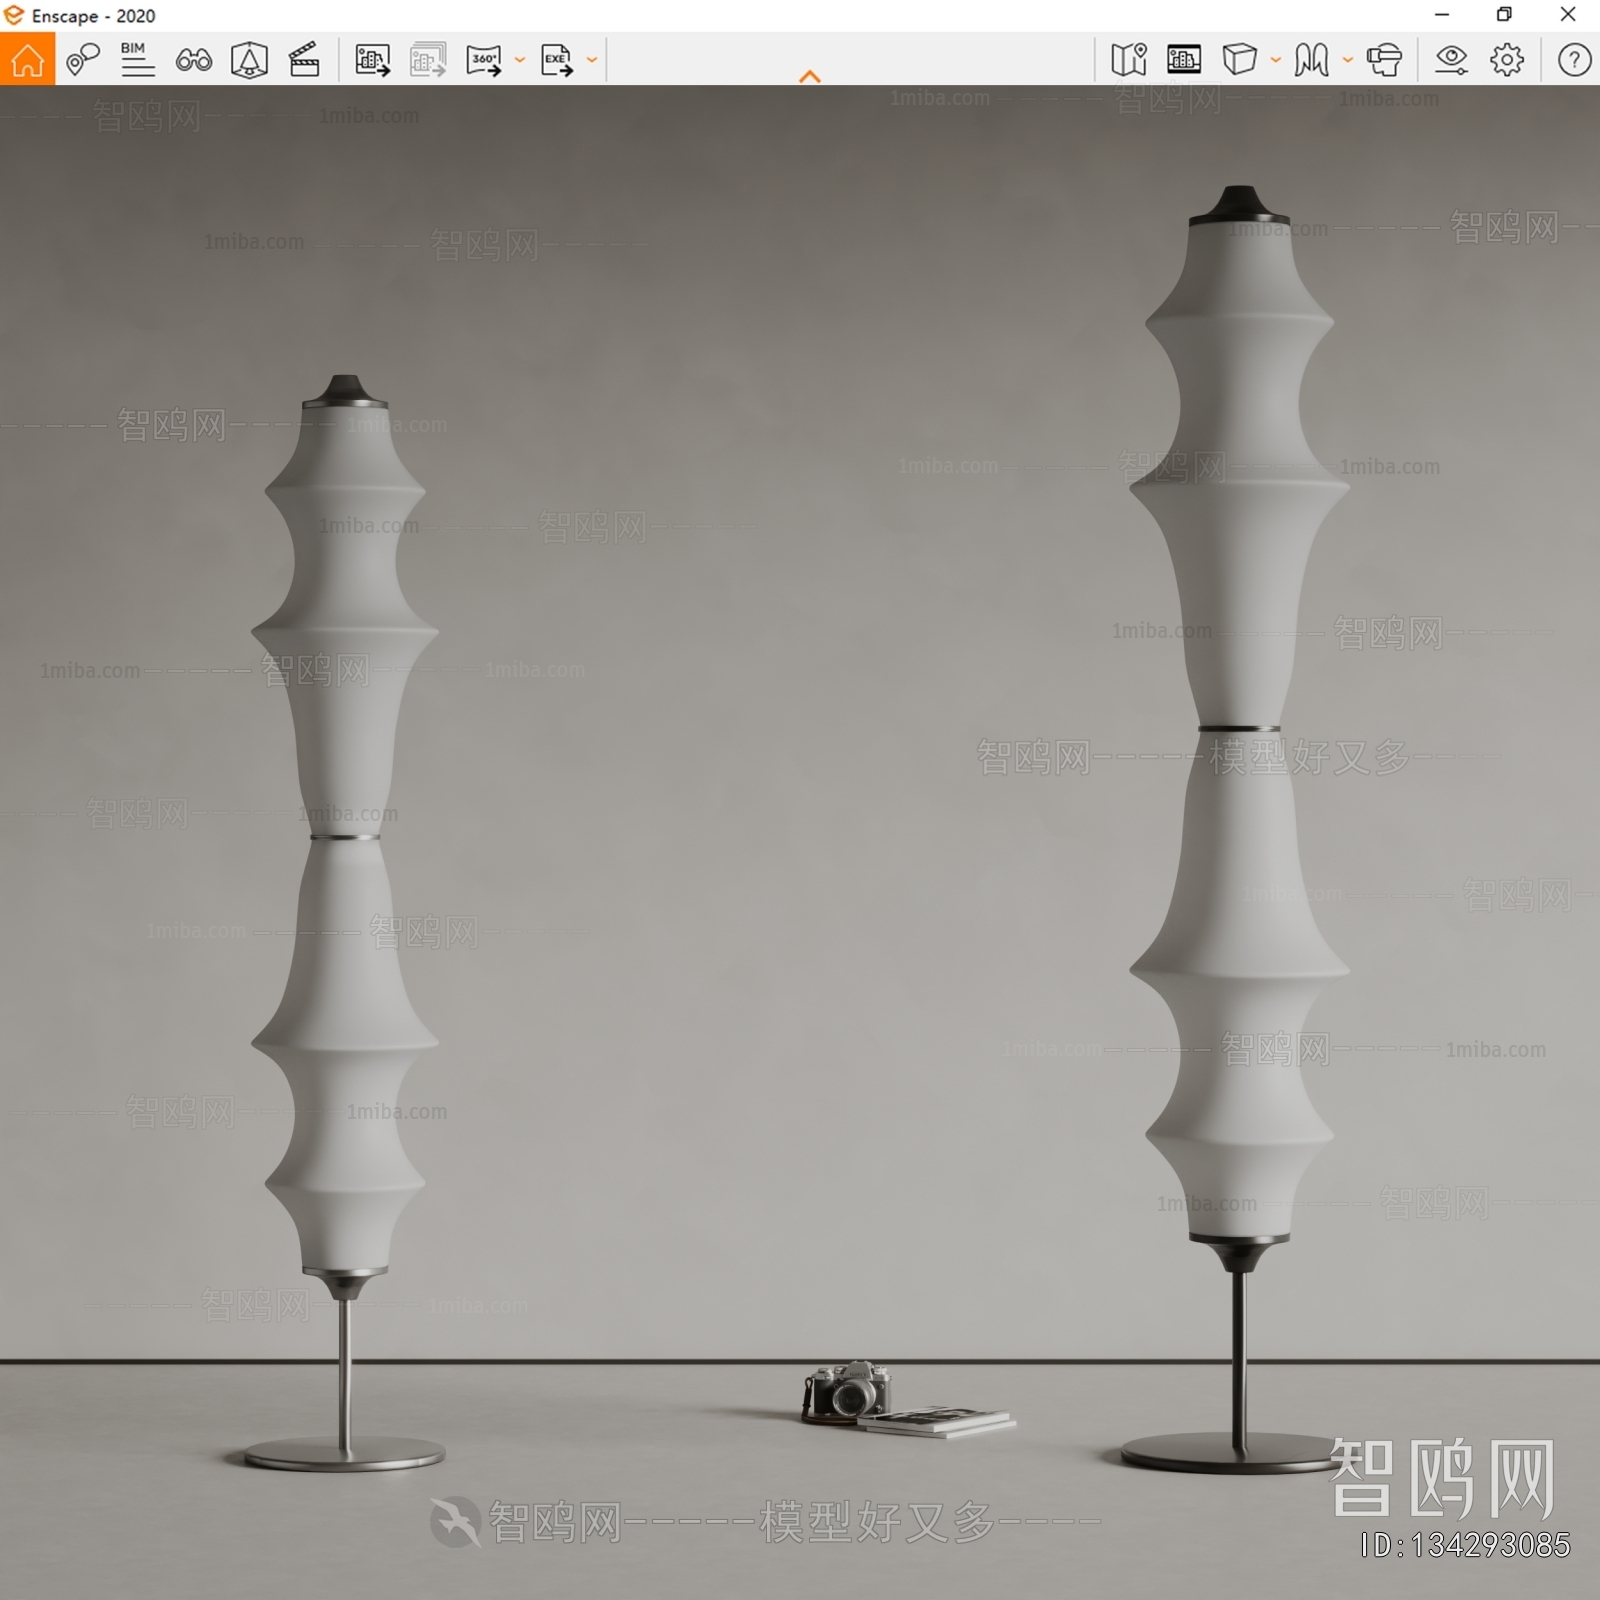This screenshot has height=1600, width=1600.
Task: Expand the projection mode dropdown
Action: 1276,60
